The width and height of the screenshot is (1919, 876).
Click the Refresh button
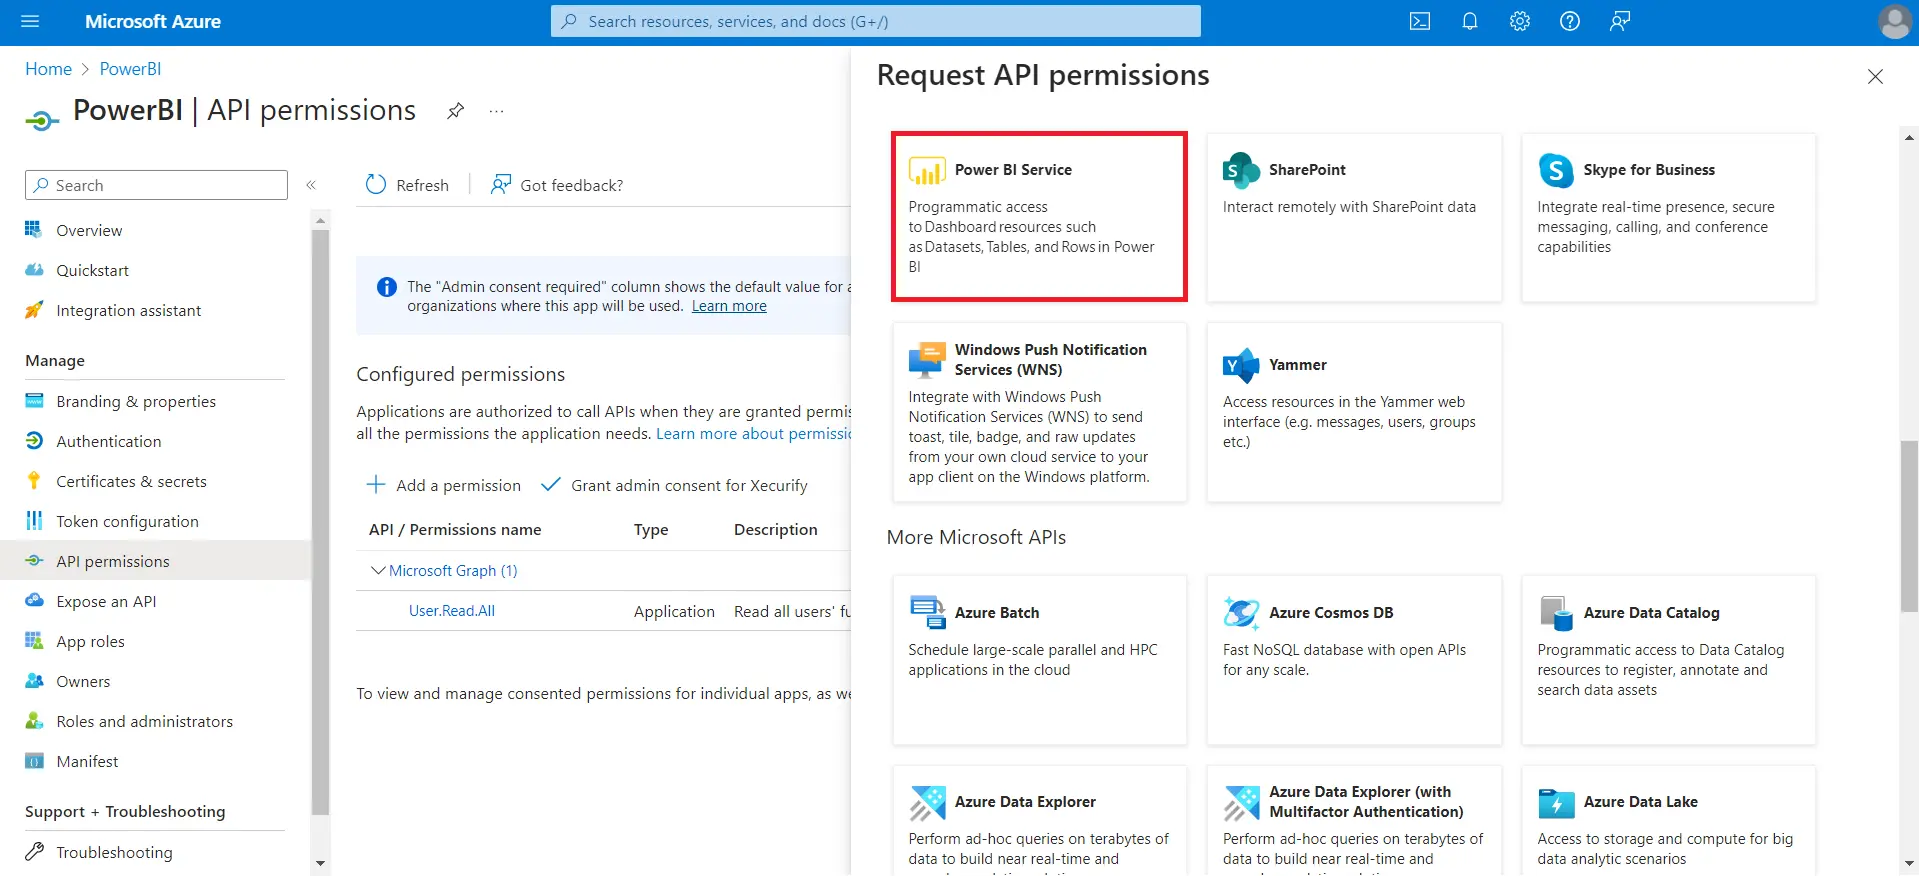[407, 185]
